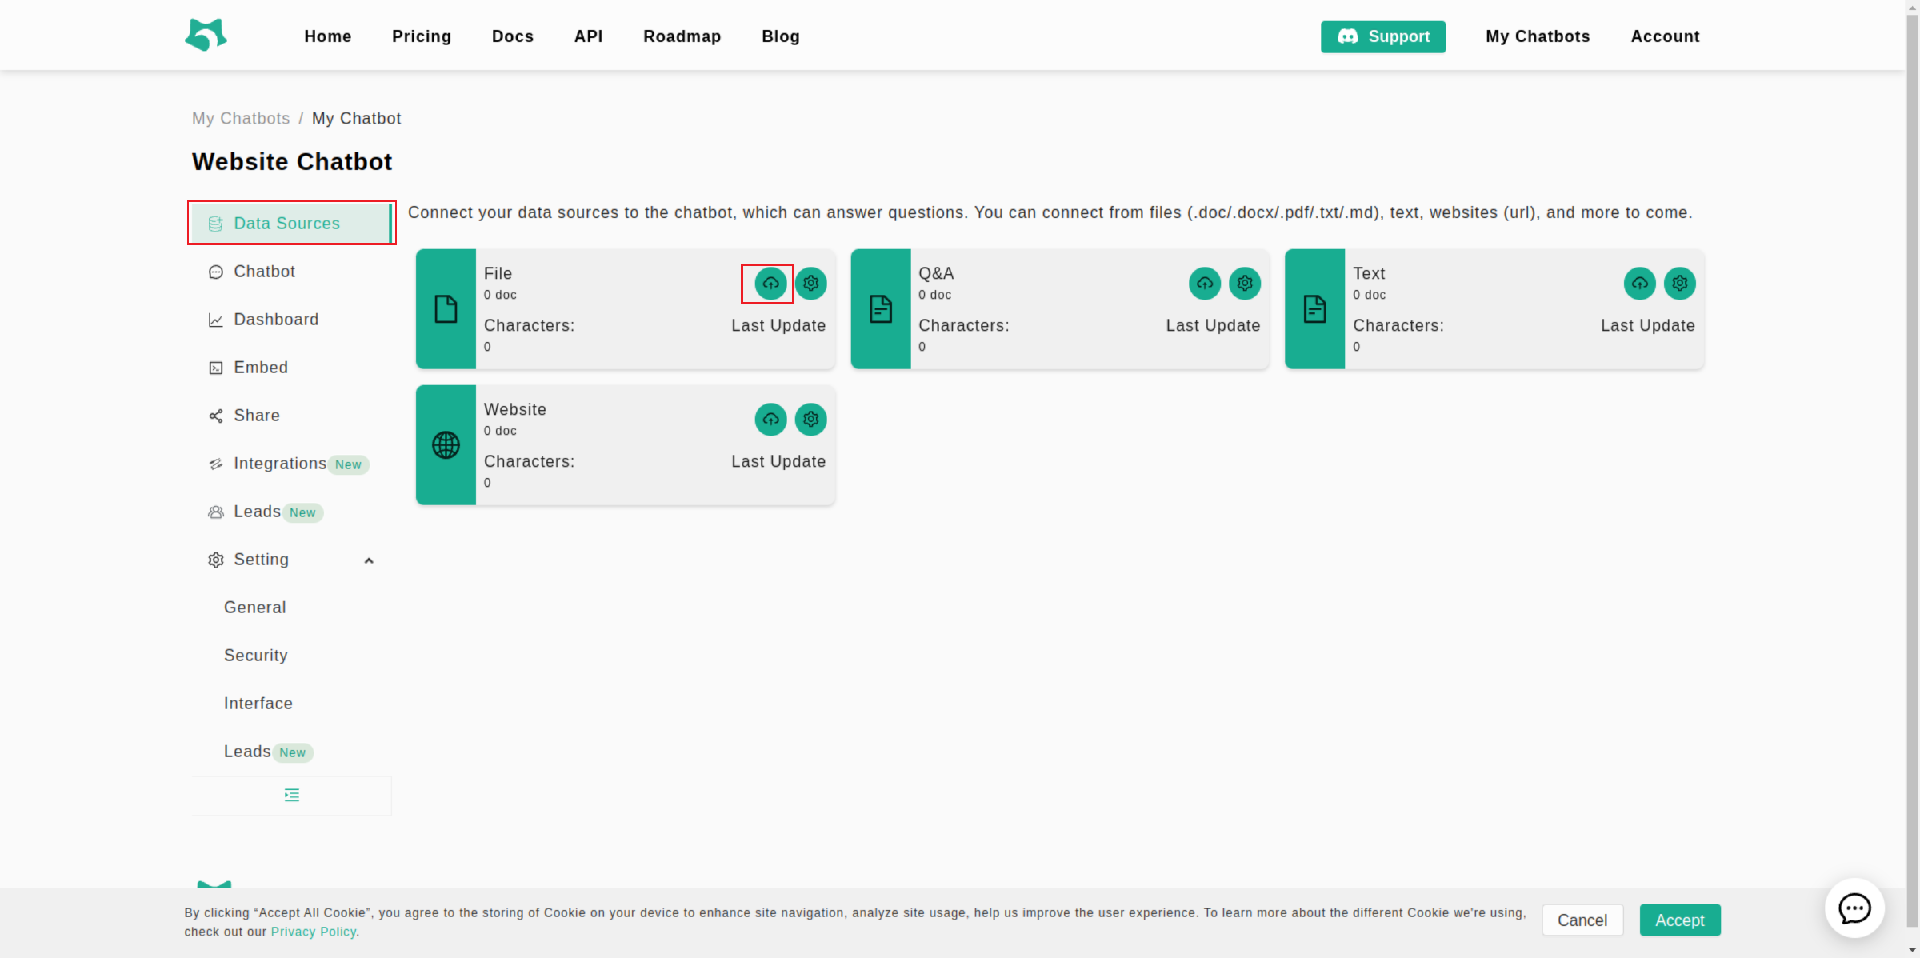
Task: Open the main Leads sidebar item
Action: (x=290, y=511)
